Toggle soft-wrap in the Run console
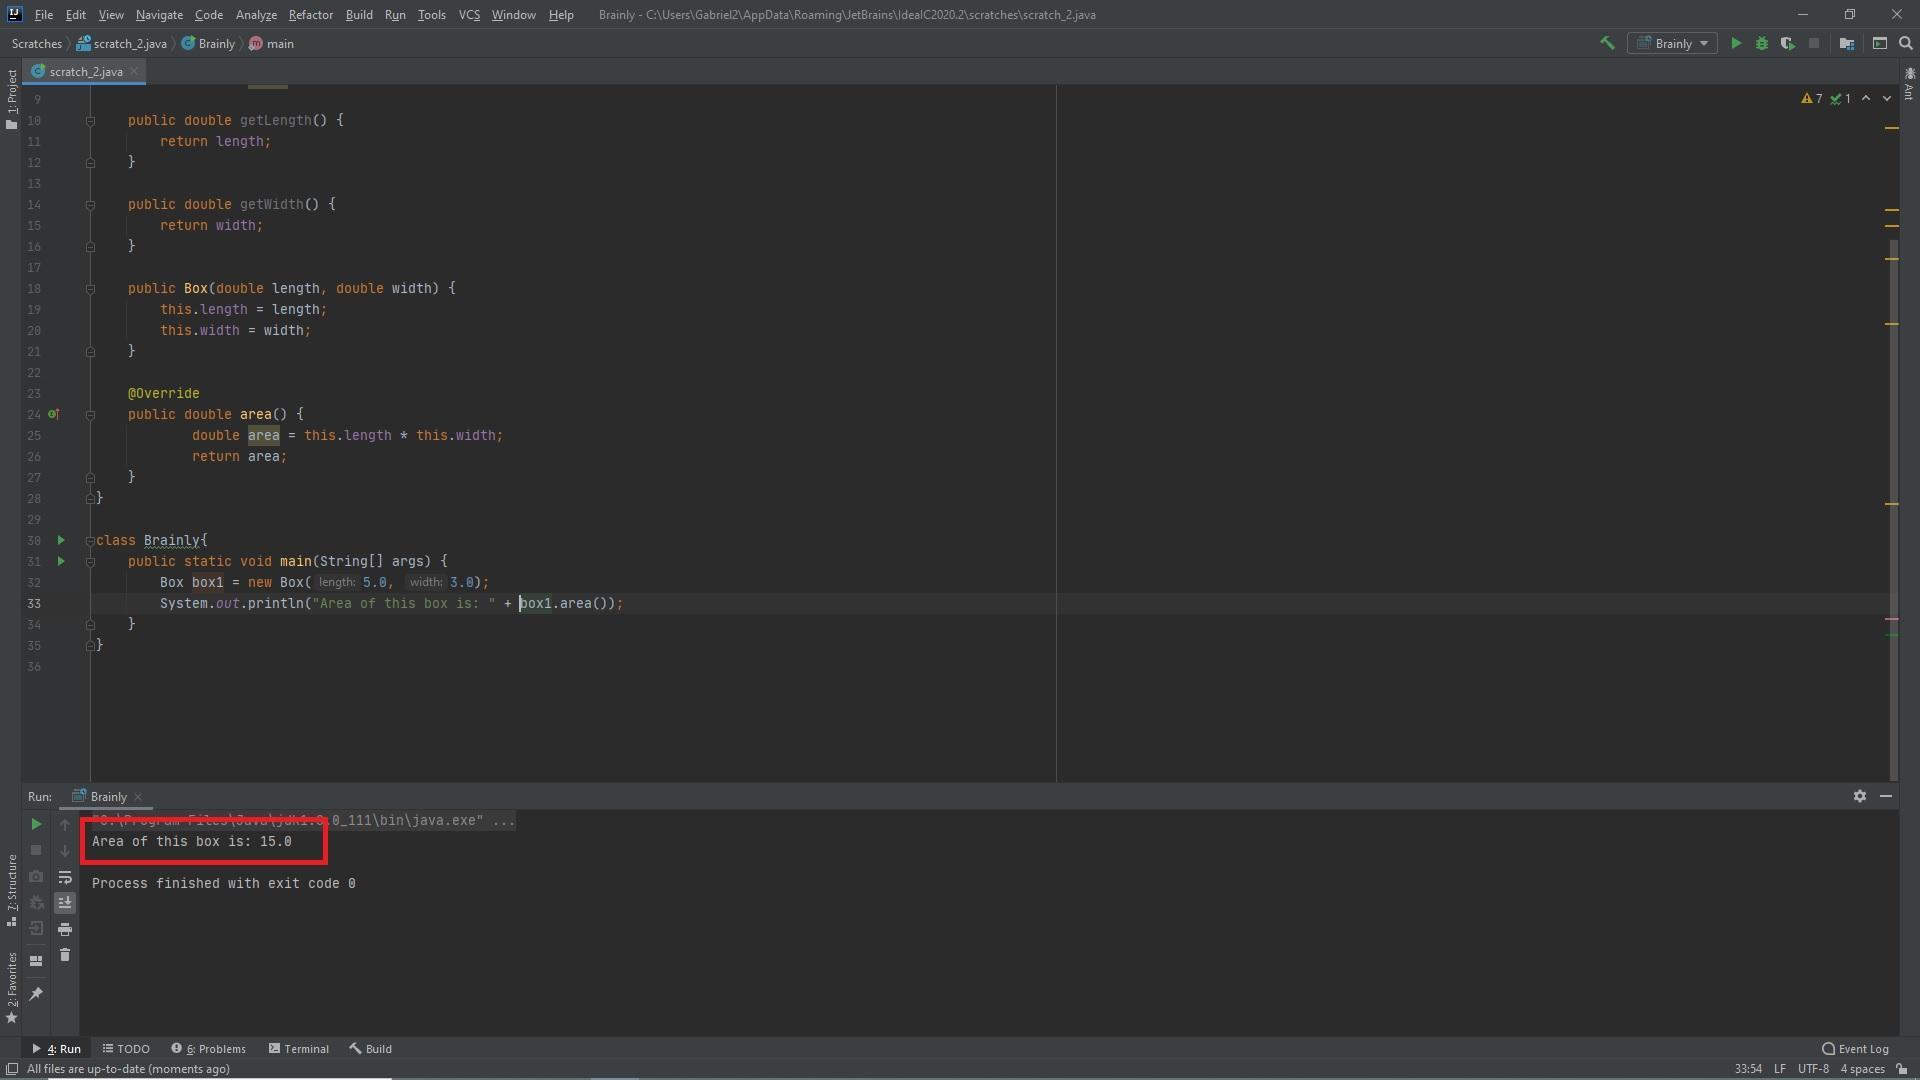The height and width of the screenshot is (1080, 1920). [x=65, y=877]
